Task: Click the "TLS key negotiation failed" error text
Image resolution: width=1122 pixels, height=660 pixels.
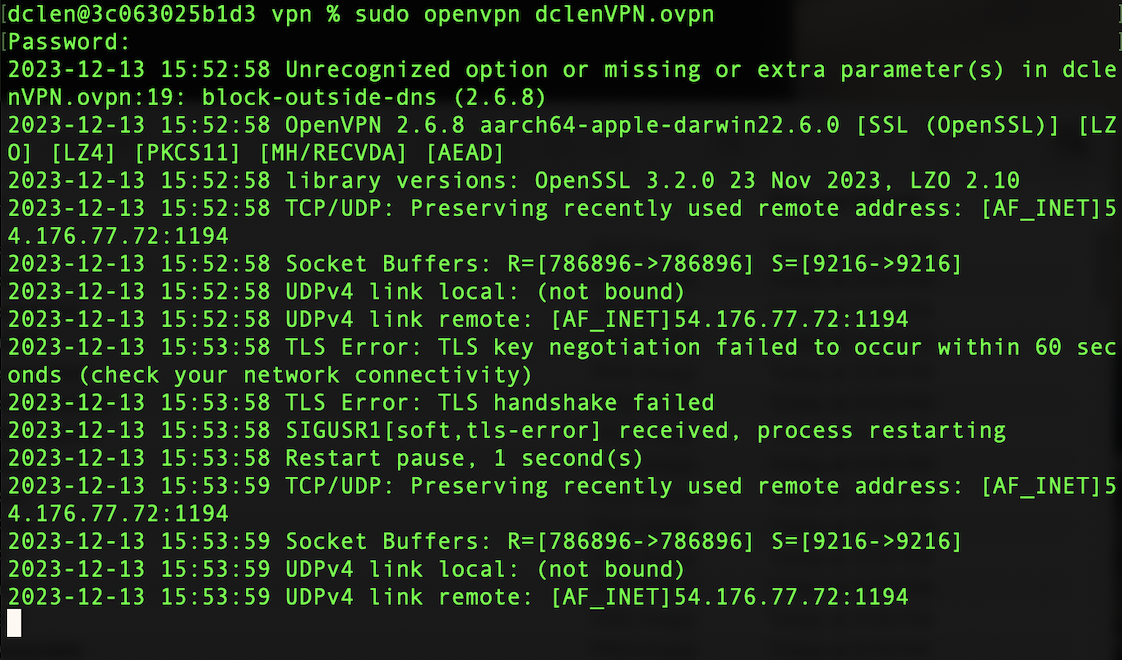Action: pyautogui.click(x=618, y=348)
